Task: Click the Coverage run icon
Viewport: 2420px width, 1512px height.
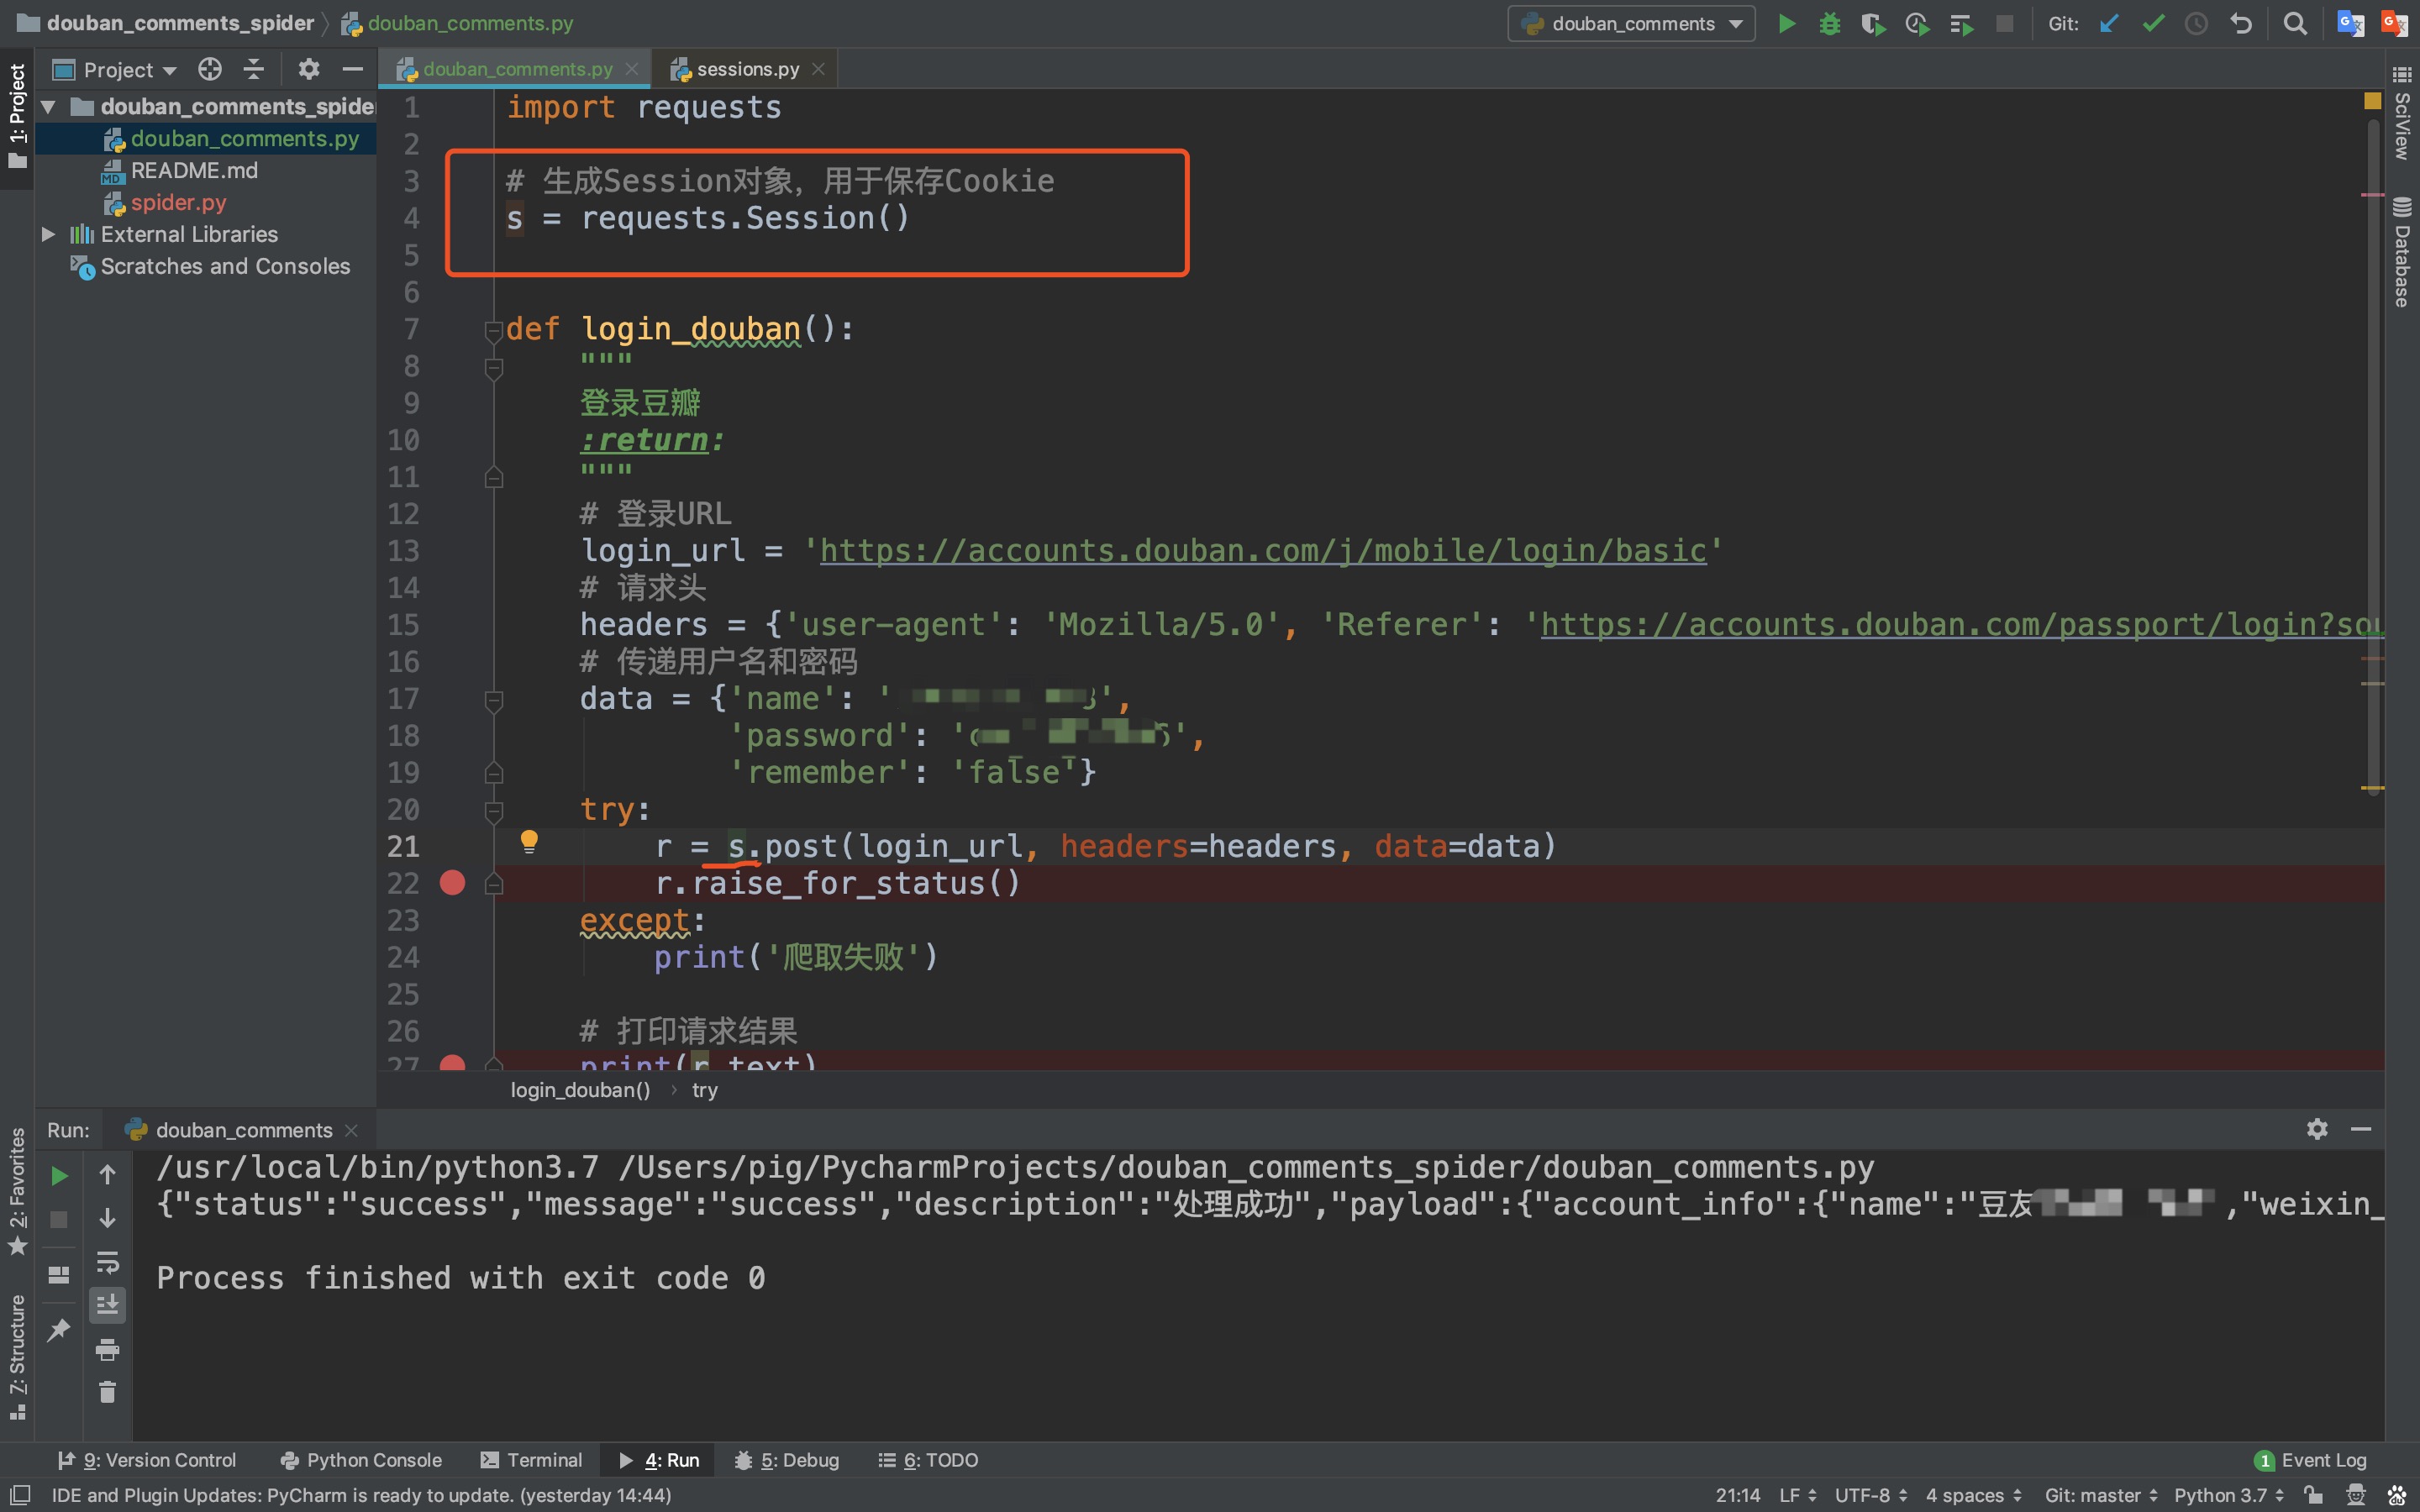Action: (1871, 23)
